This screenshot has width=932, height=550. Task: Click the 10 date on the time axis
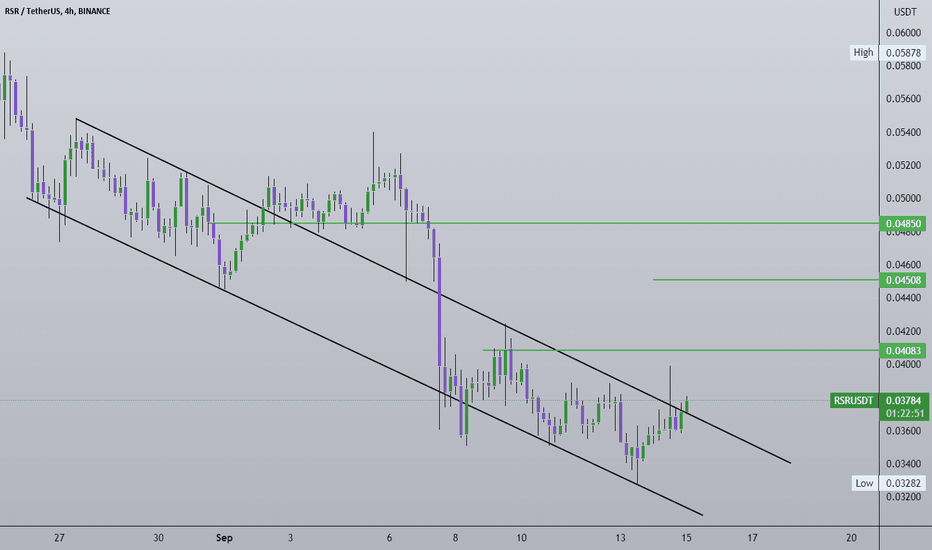521,538
